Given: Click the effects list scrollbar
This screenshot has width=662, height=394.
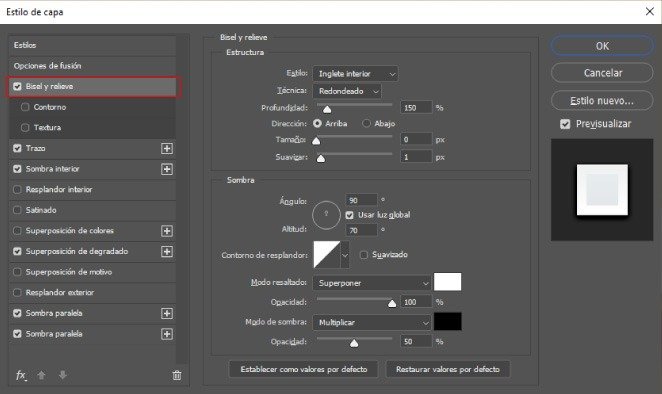Looking at the screenshot, I should tap(181, 198).
